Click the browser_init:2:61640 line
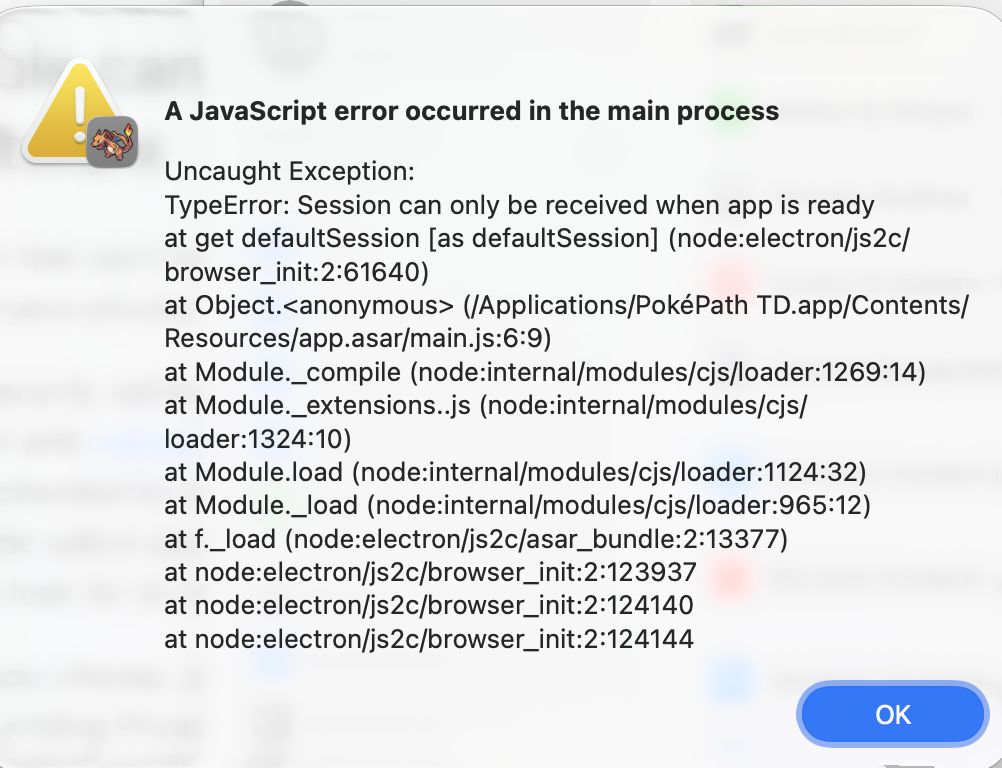 tap(296, 272)
